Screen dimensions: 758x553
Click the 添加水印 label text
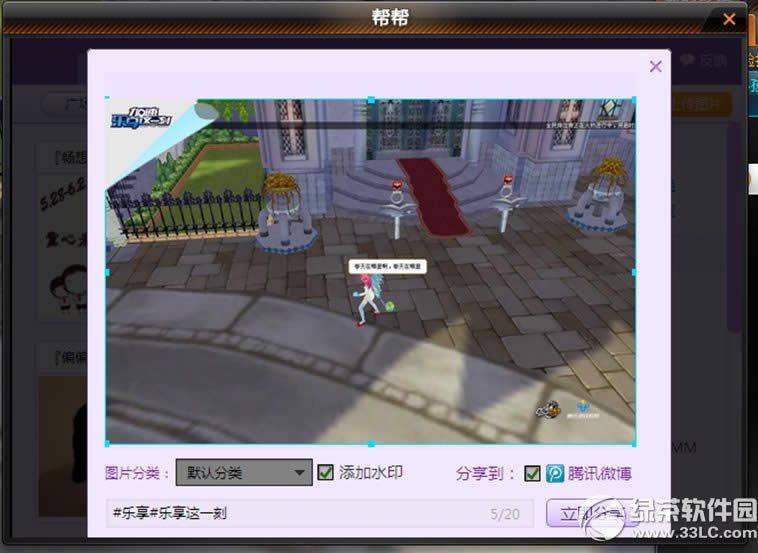click(x=371, y=472)
